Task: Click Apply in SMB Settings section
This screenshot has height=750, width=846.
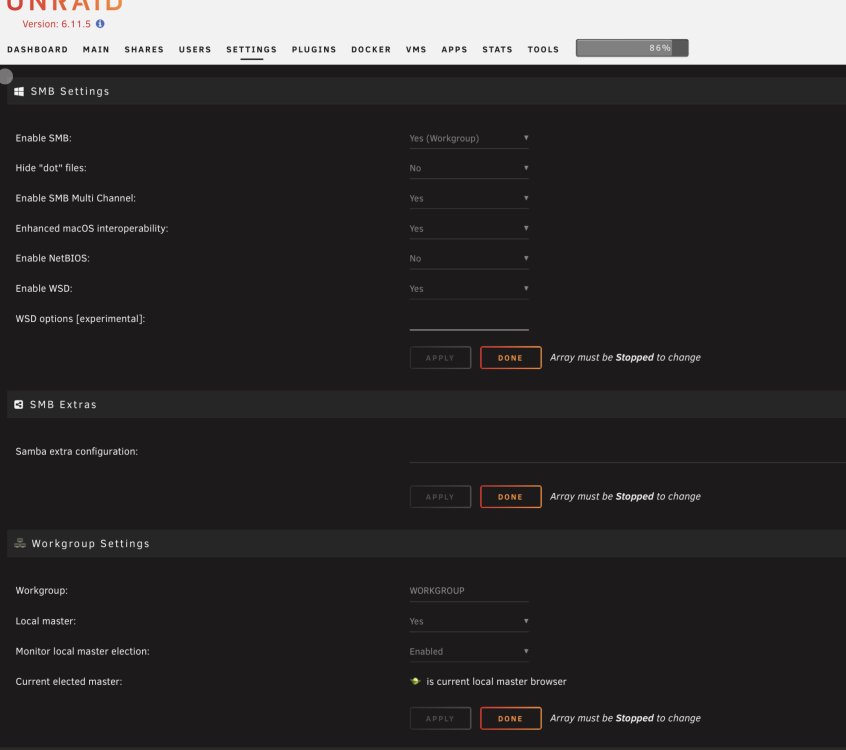Action: [440, 358]
